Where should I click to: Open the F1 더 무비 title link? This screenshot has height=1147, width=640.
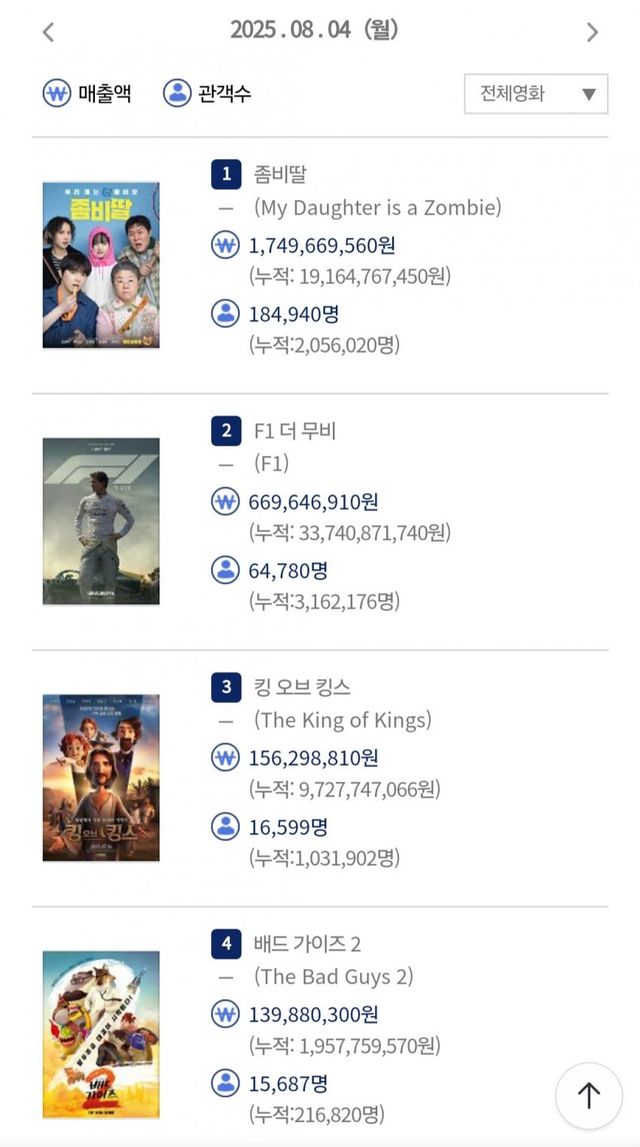[x=294, y=431]
